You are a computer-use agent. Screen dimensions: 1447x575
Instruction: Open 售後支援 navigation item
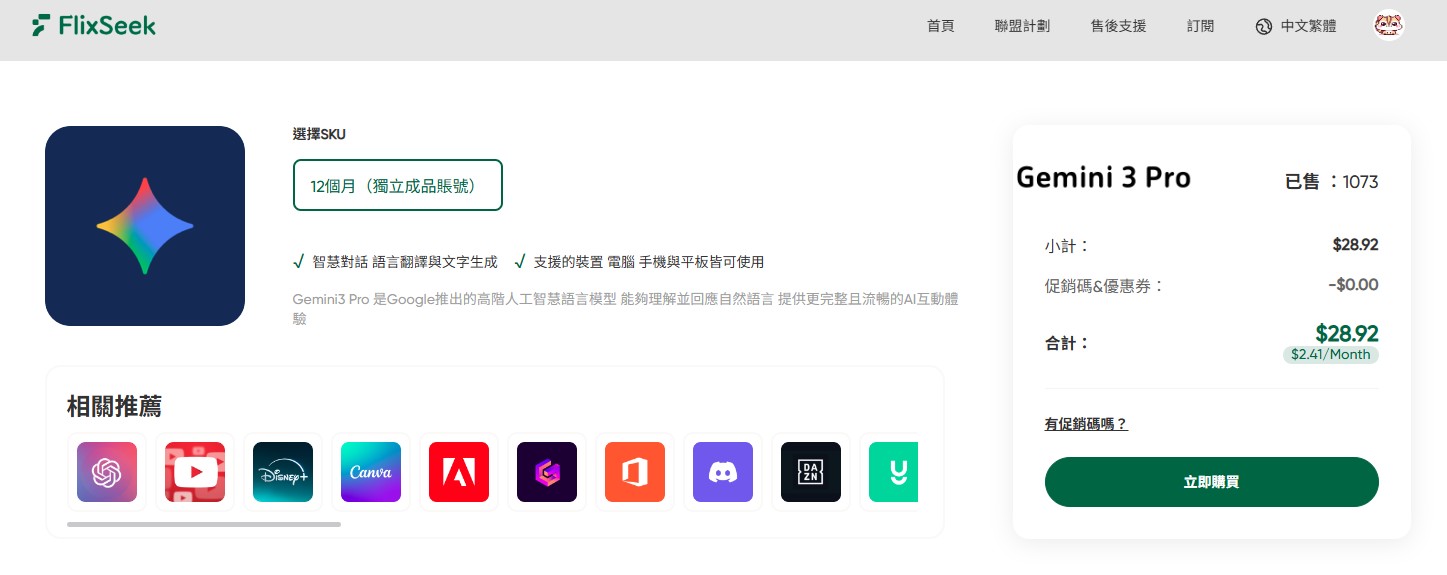pos(1118,26)
